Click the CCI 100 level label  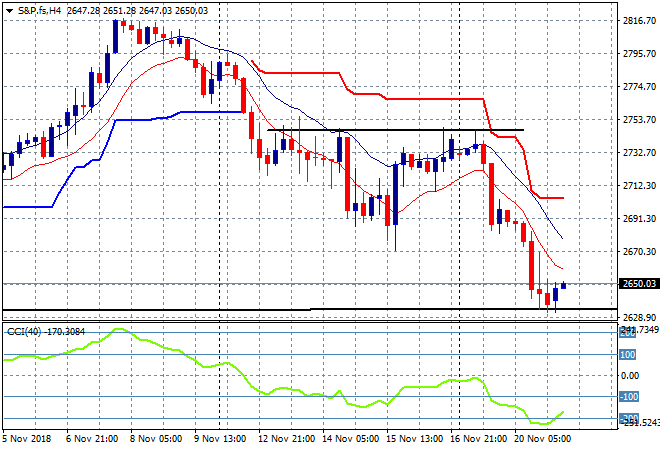click(x=627, y=354)
